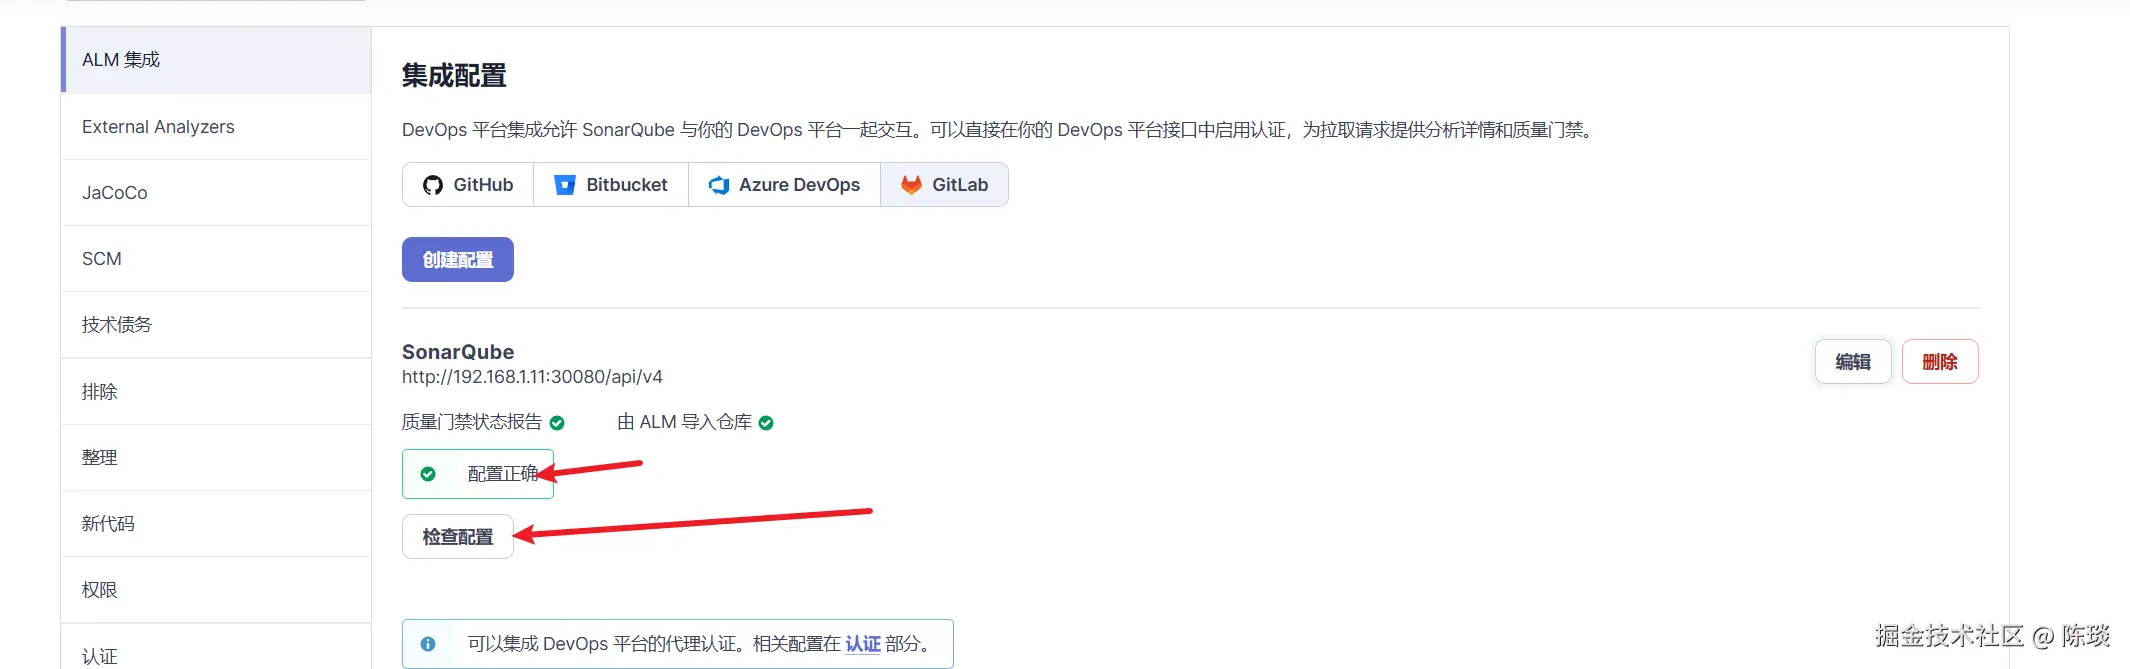Image resolution: width=2130 pixels, height=669 pixels.
Task: Switch to the GitHub tab
Action: (x=468, y=185)
